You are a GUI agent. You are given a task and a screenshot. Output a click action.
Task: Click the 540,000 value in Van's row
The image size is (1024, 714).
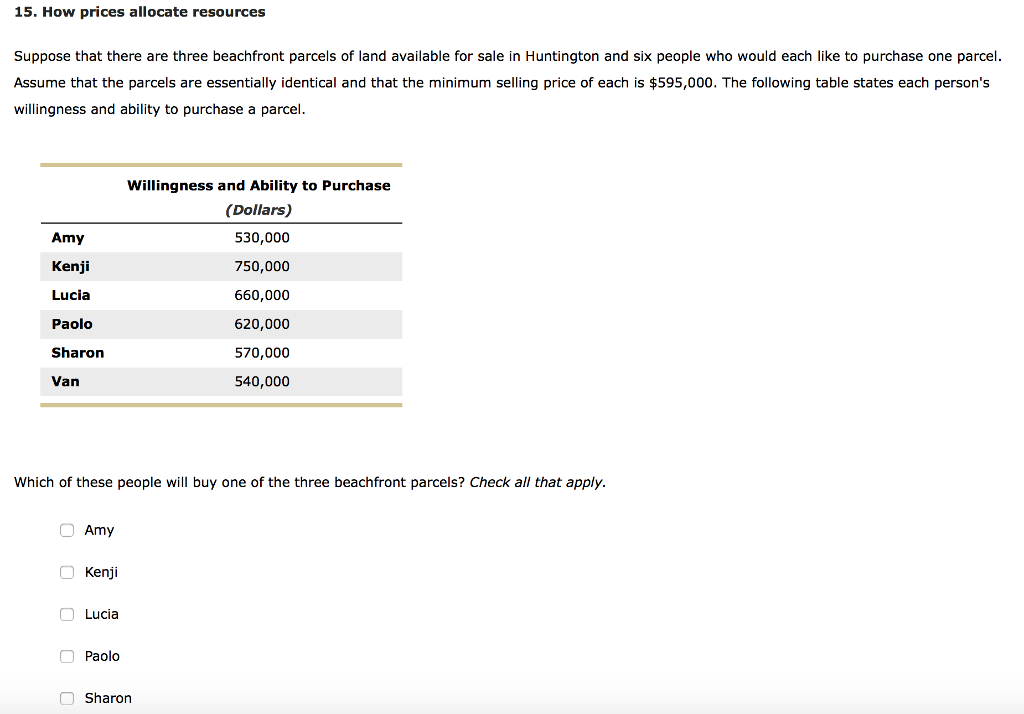click(x=262, y=381)
